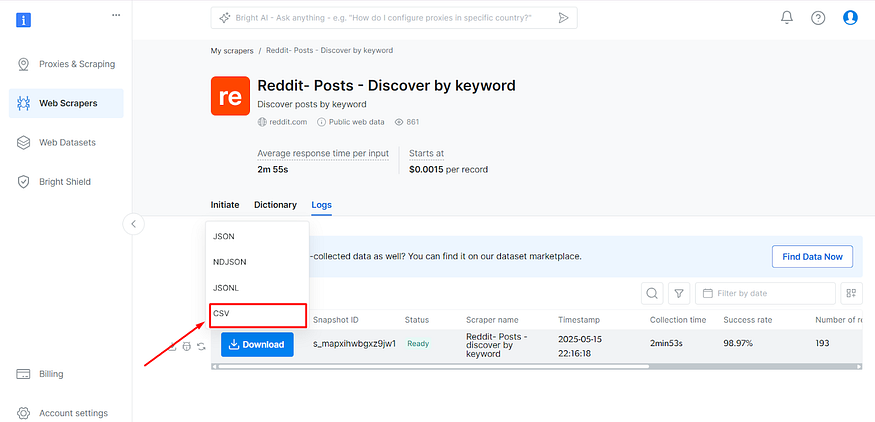Click the Ready status badge

(418, 343)
